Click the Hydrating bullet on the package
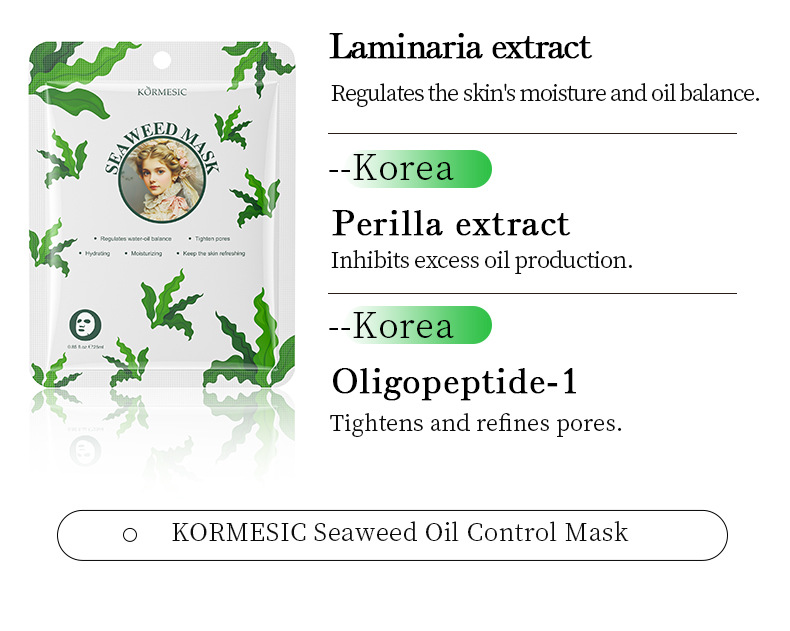 pos(97,254)
